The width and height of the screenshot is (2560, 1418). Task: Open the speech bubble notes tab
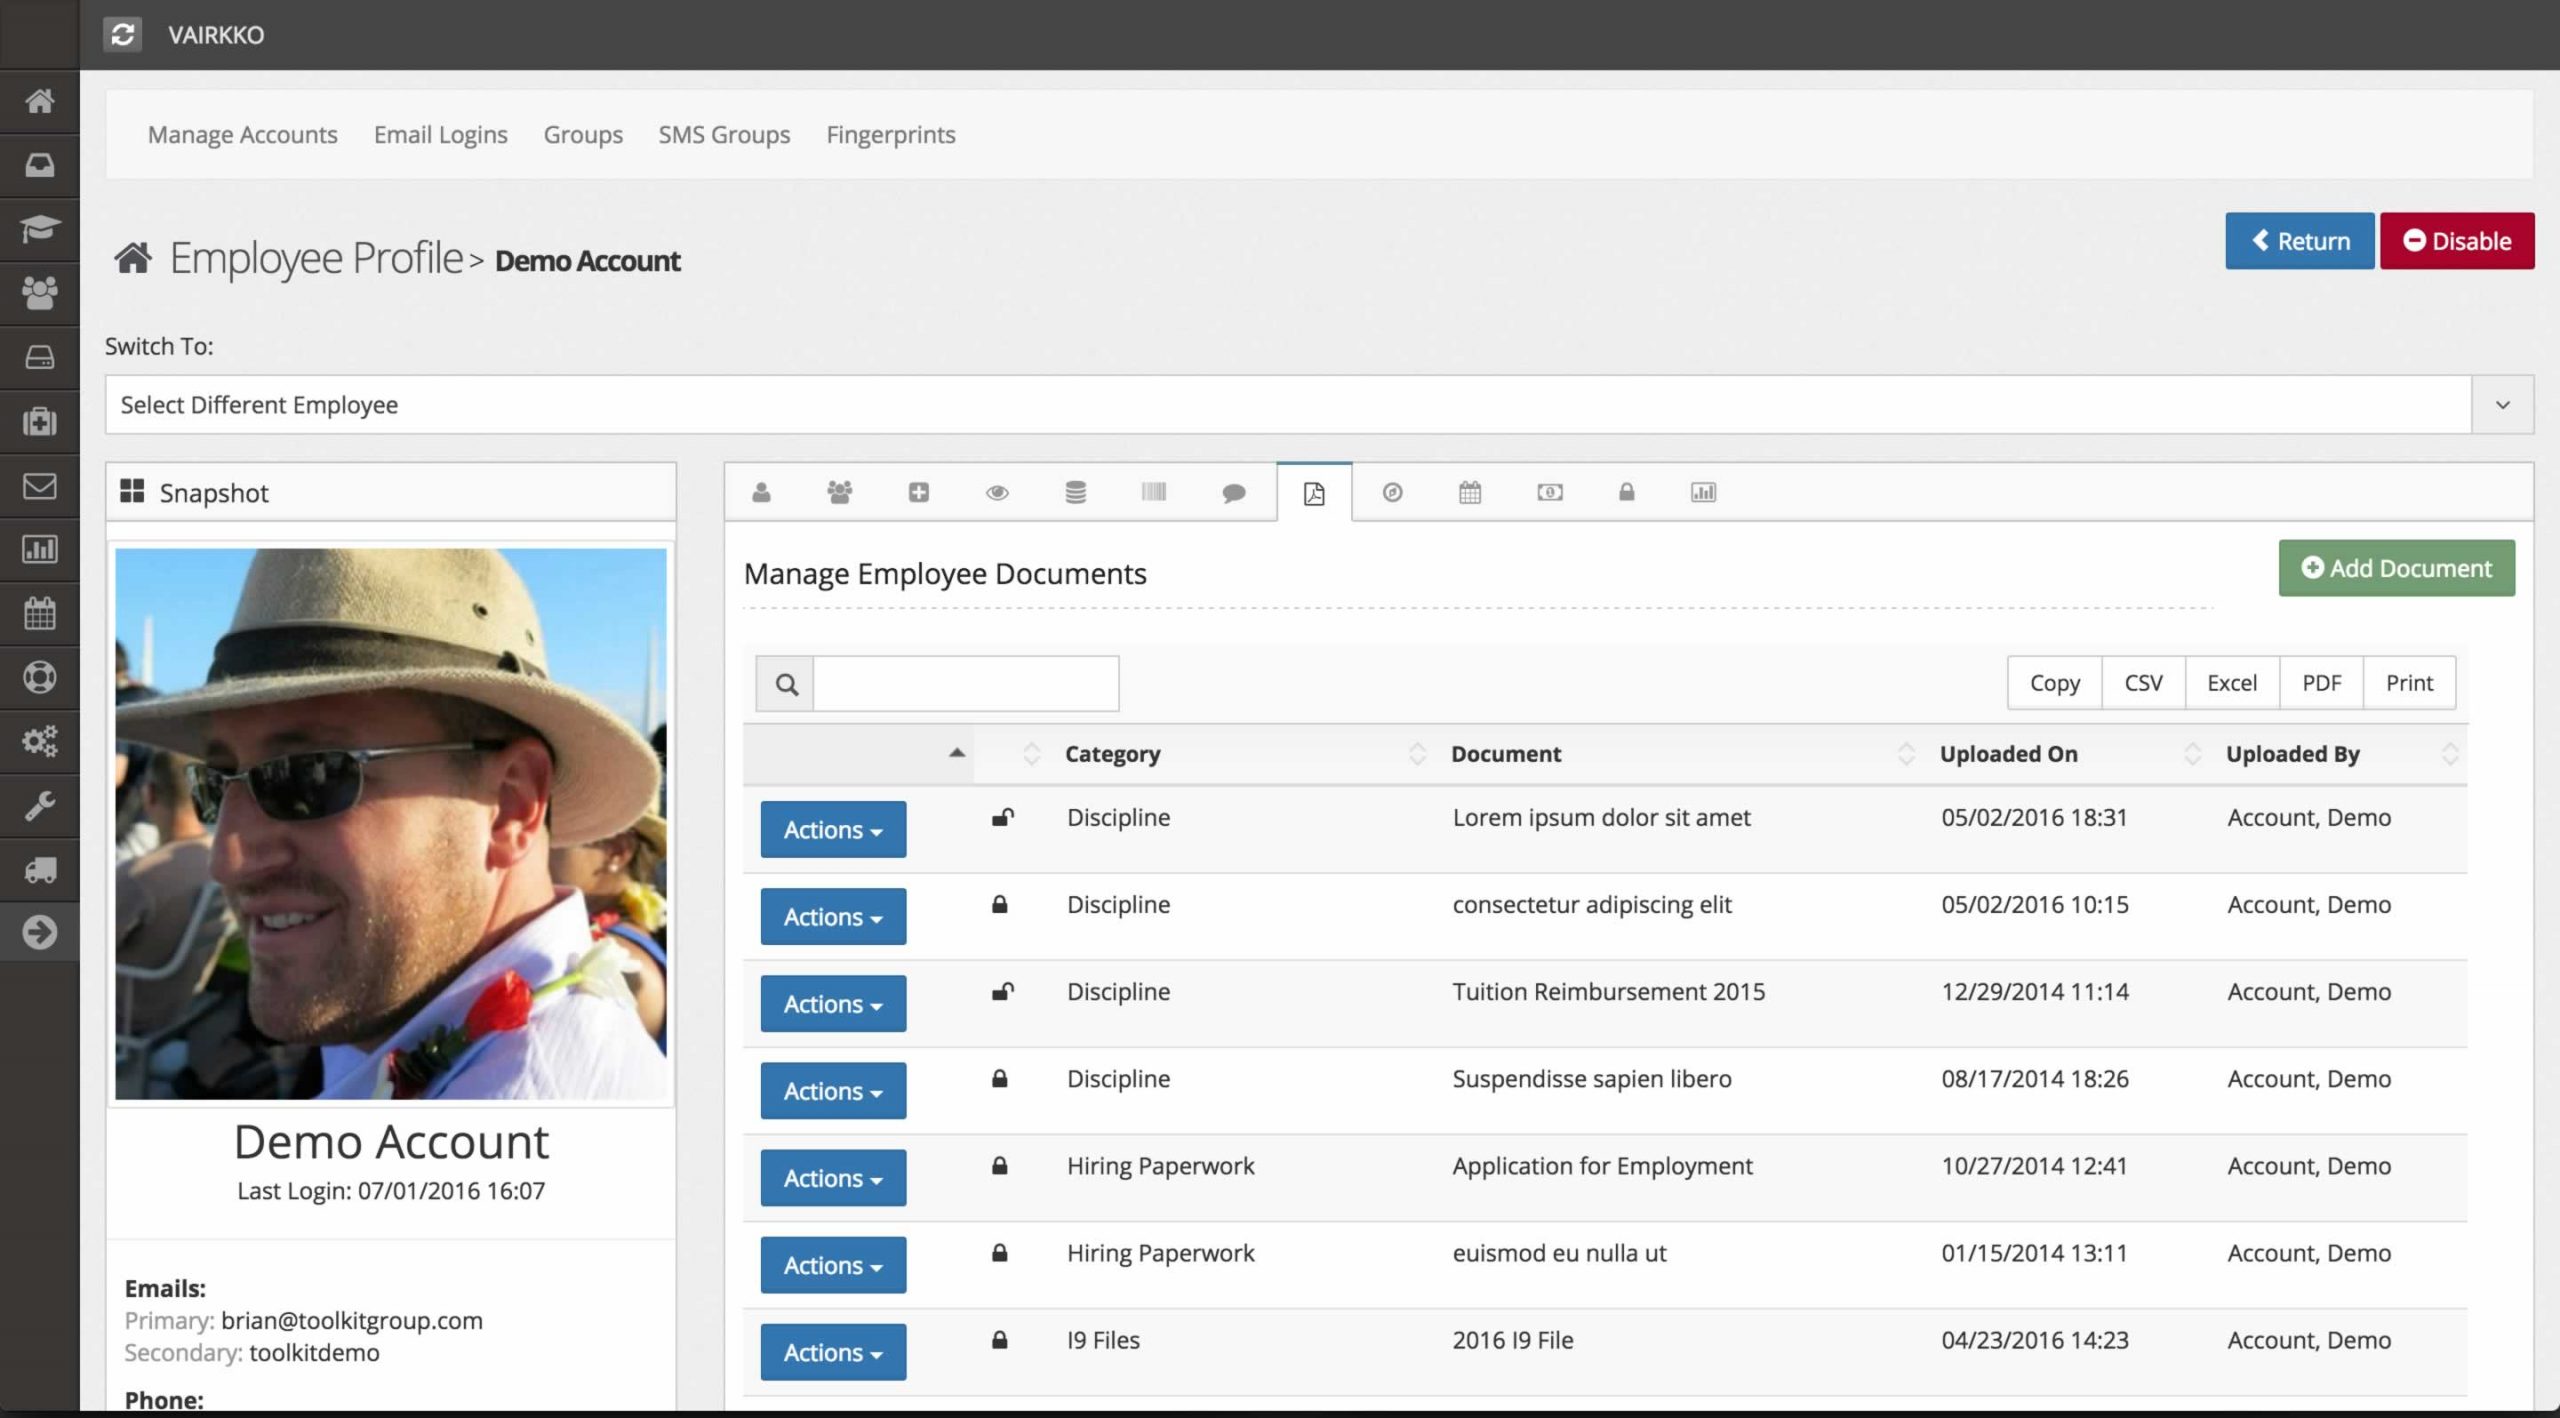(x=1234, y=493)
